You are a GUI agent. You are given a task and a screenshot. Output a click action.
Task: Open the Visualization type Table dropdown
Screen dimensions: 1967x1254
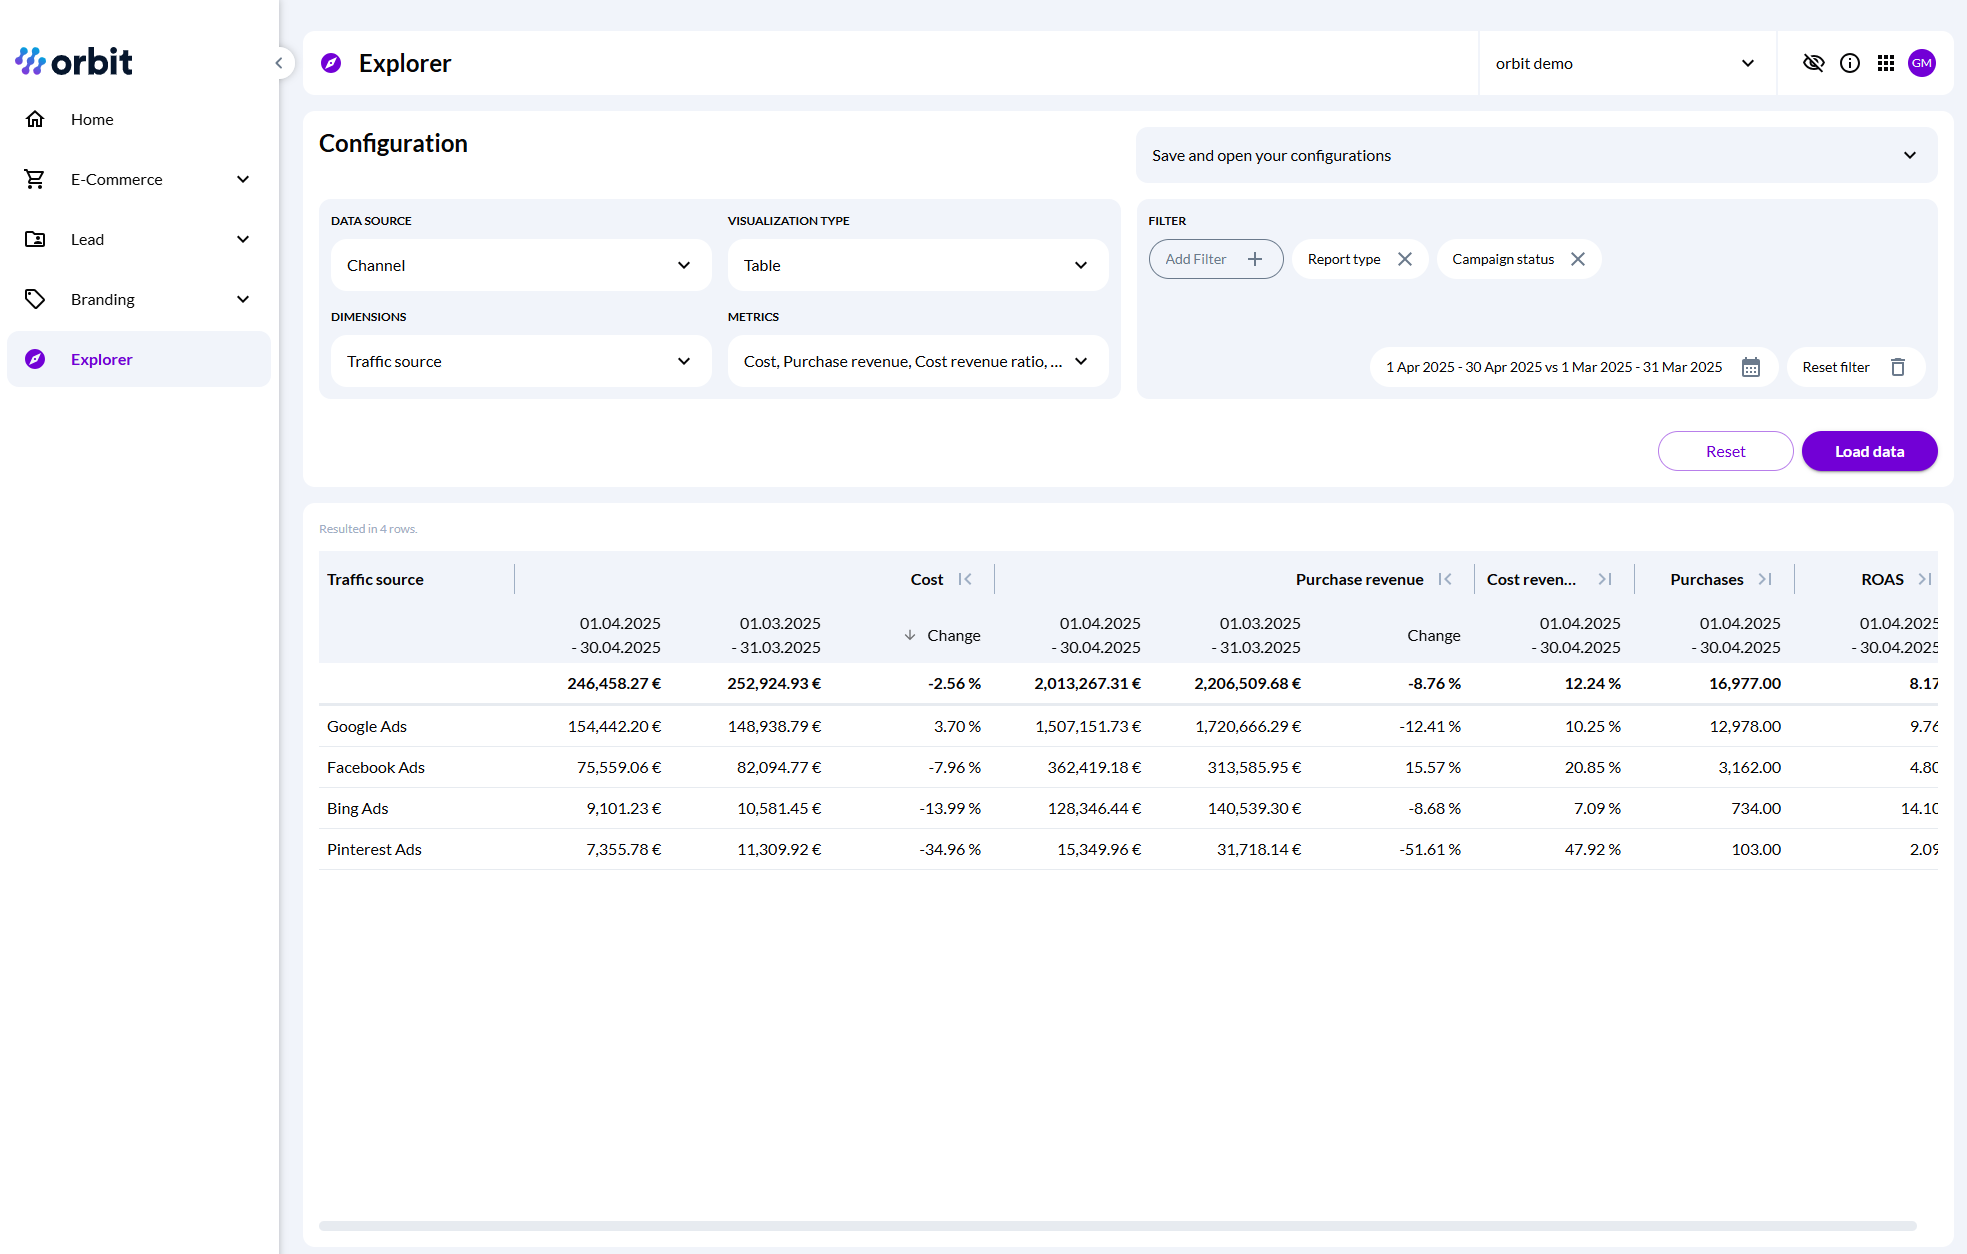click(917, 265)
